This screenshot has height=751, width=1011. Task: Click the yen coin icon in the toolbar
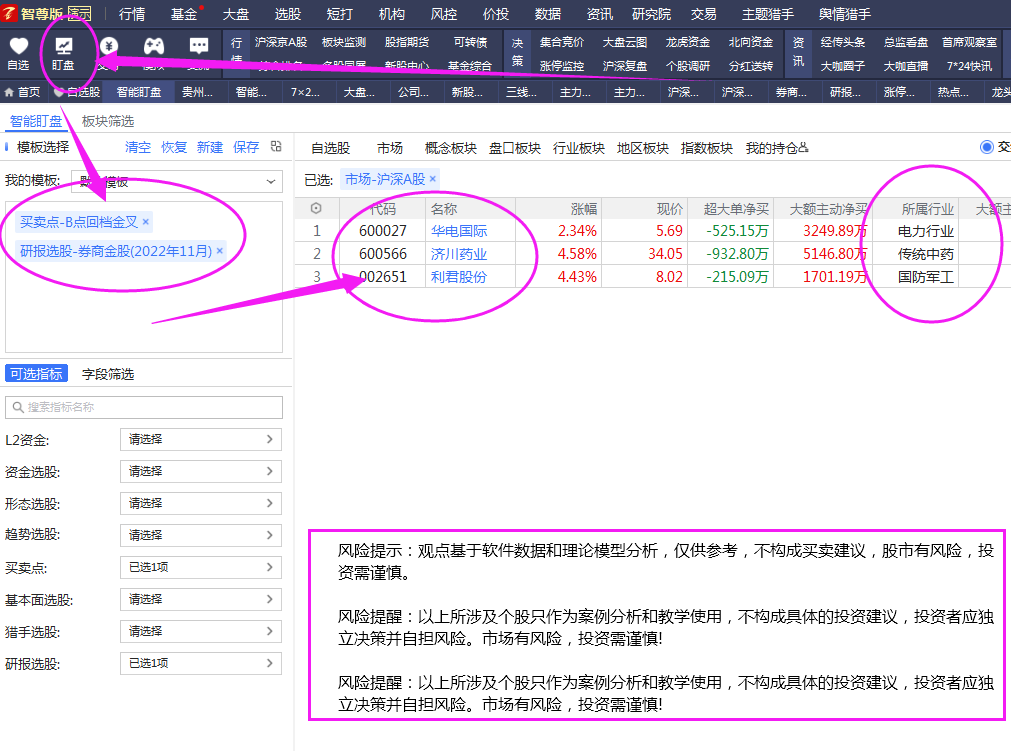coord(109,46)
